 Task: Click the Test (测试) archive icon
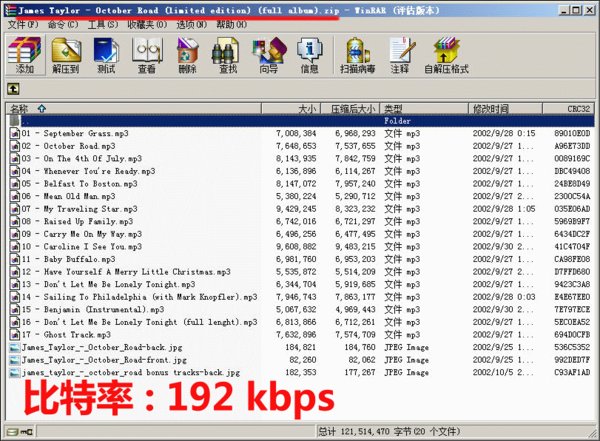106,55
